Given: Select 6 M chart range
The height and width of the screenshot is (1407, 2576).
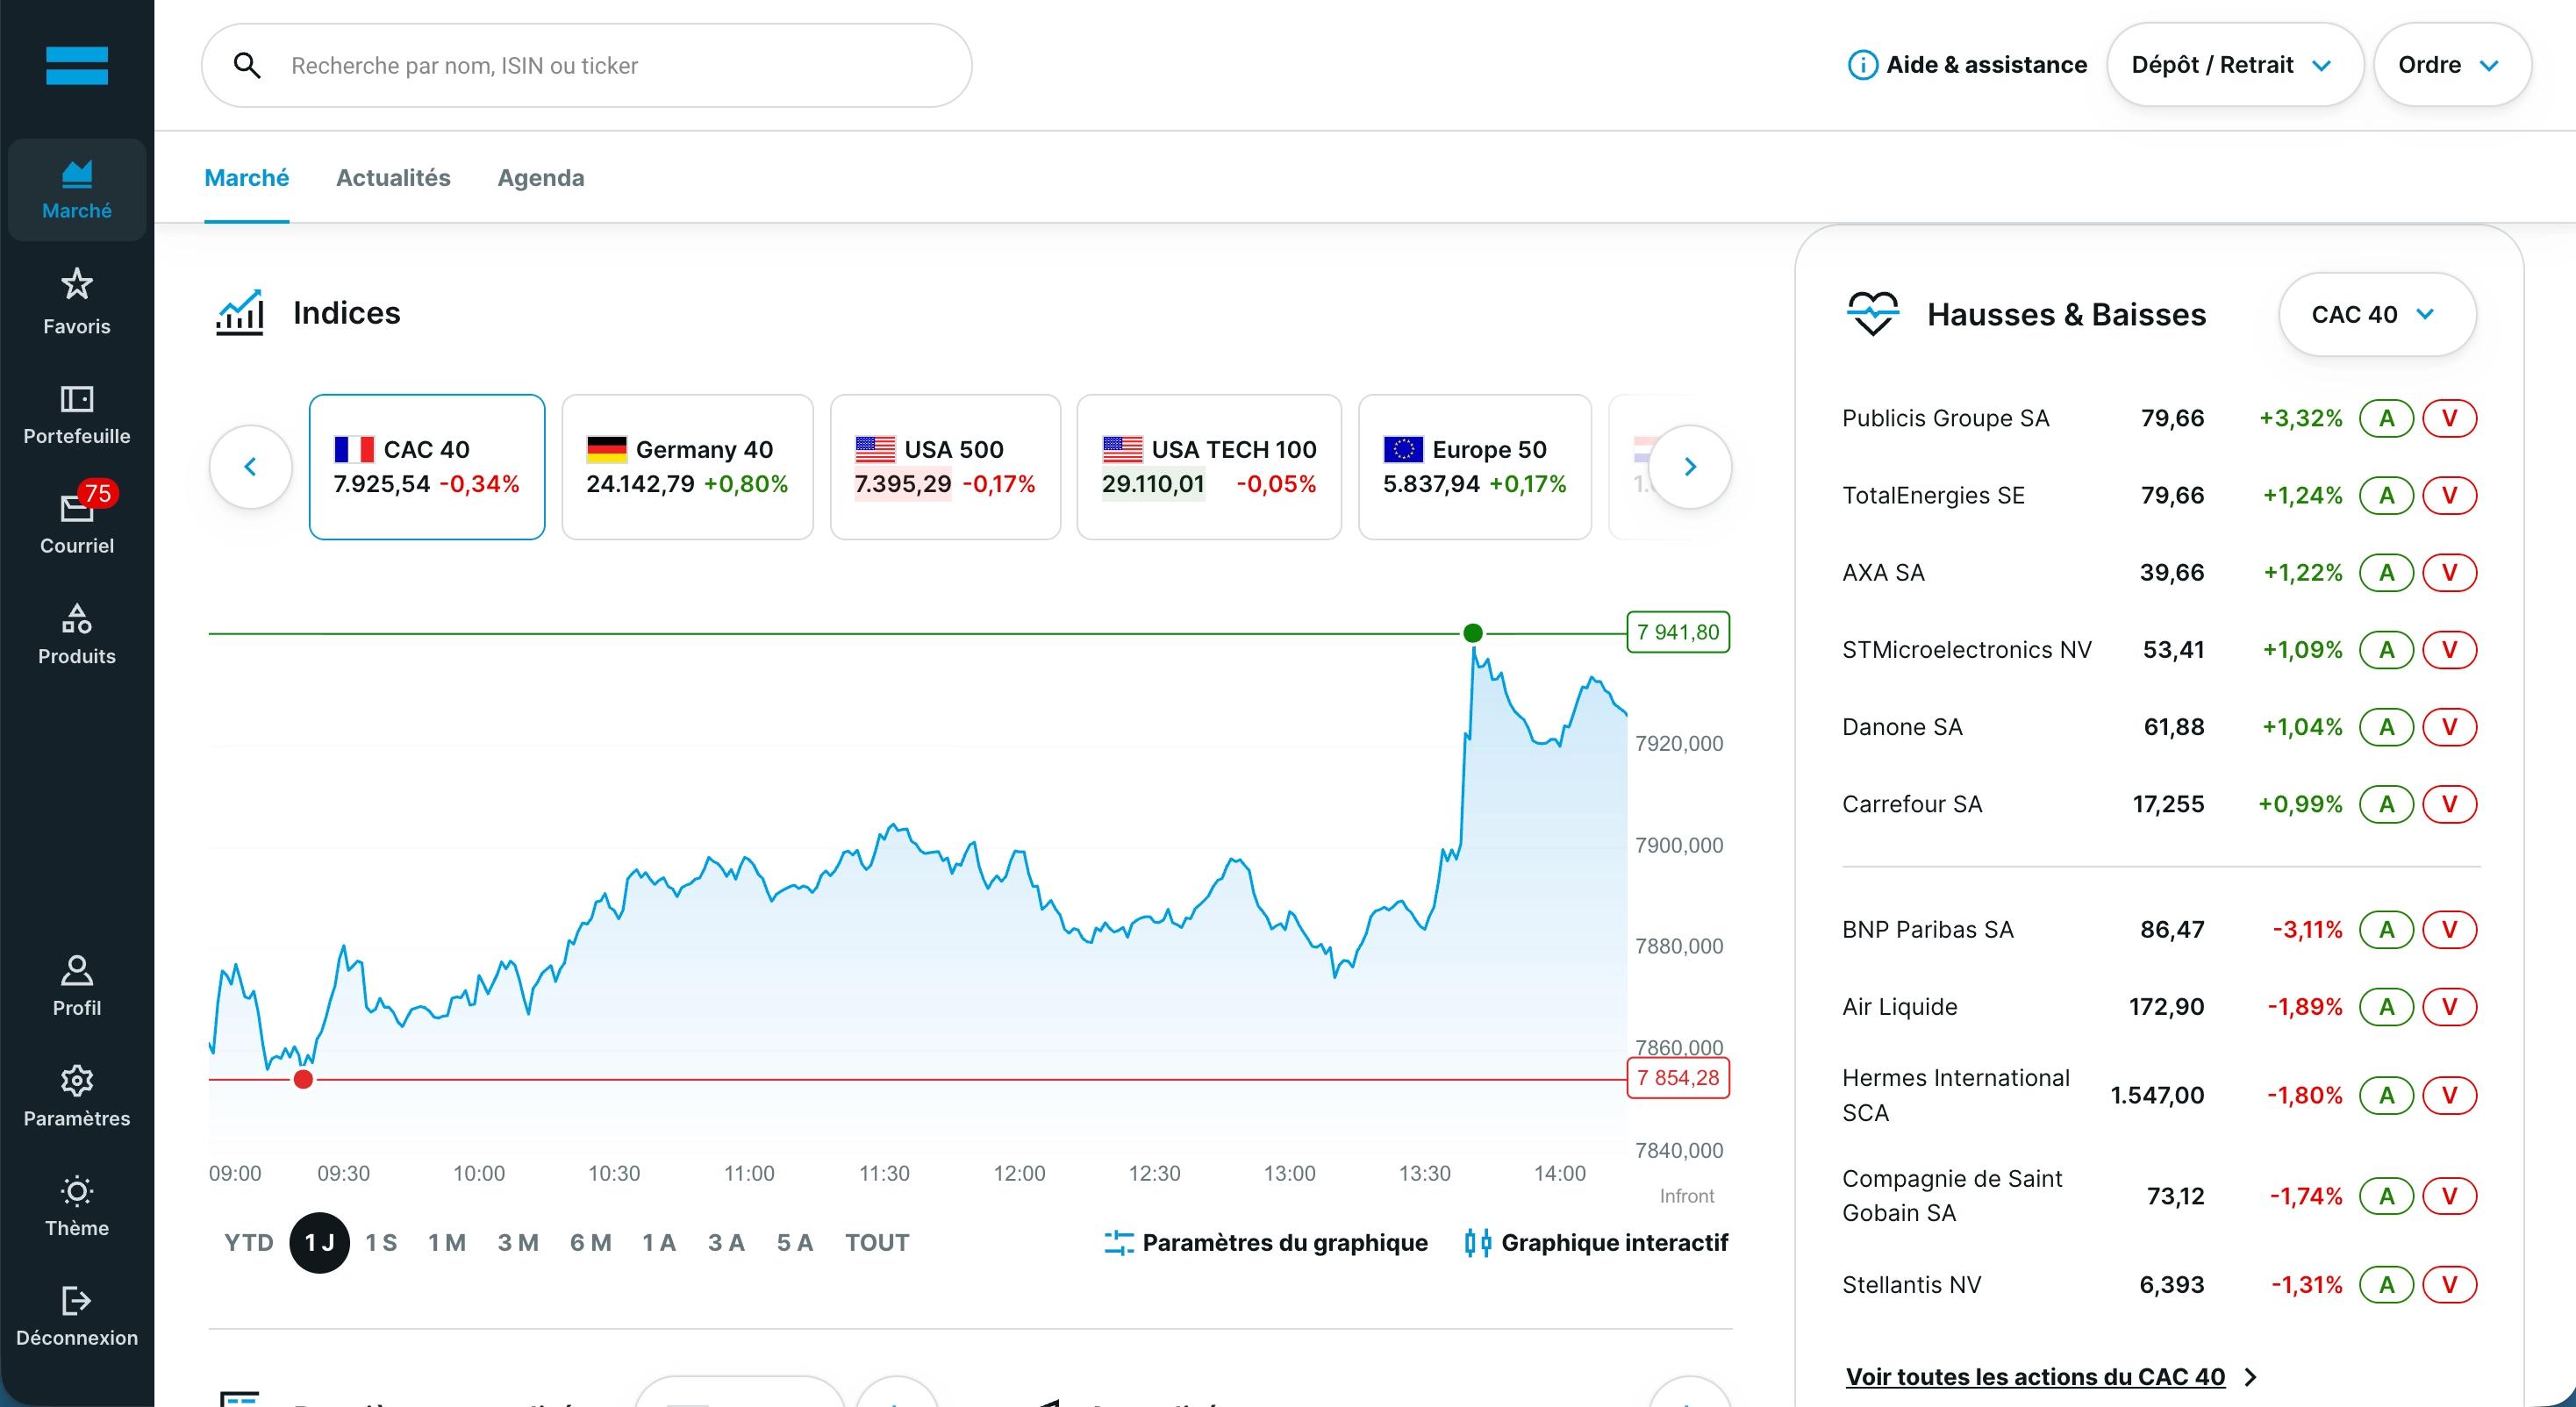Looking at the screenshot, I should 590,1243.
